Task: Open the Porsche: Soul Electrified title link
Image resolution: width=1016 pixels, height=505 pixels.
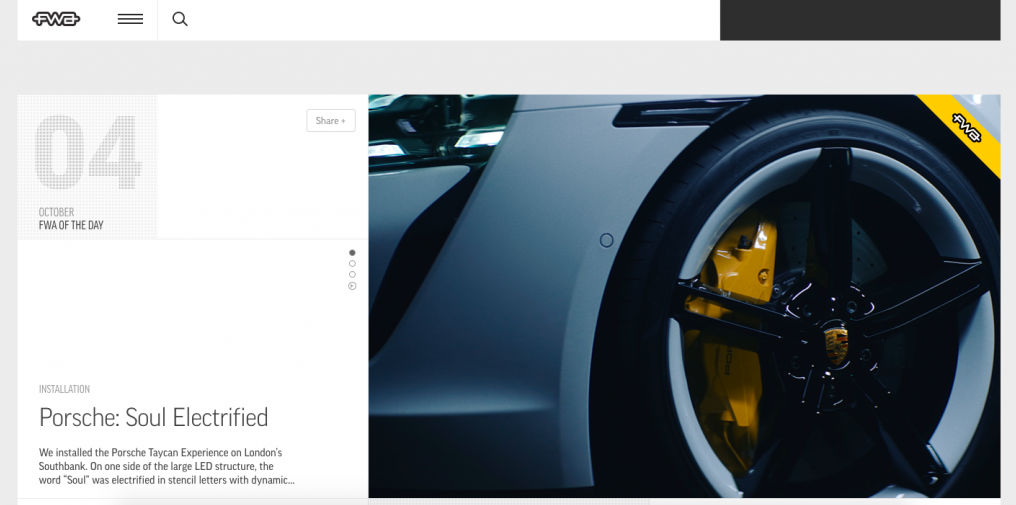Action: point(153,417)
